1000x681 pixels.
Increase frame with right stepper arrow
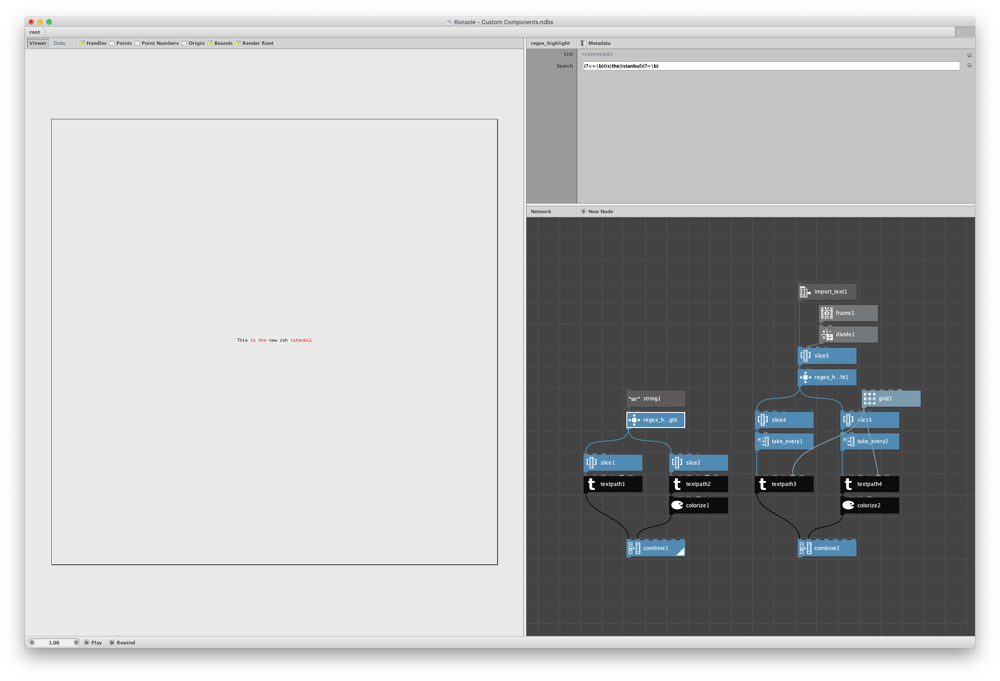pos(76,643)
